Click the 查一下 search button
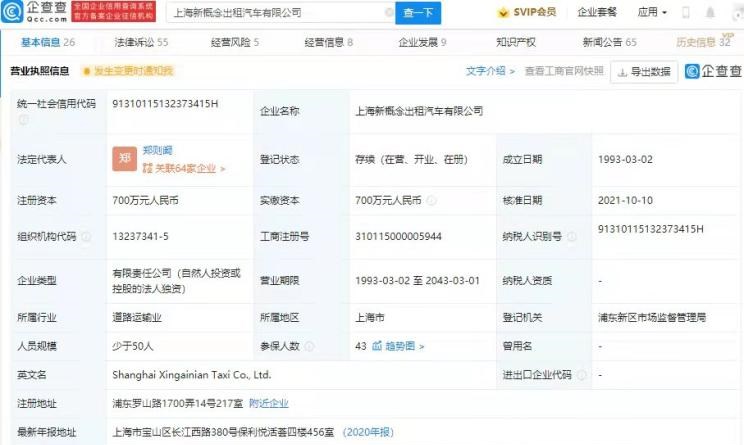Screen dimensions: 744x445 click(x=418, y=13)
